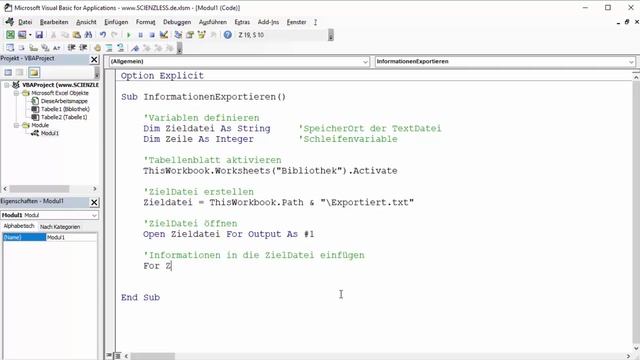Click the (Name) property value Modul1
The height and width of the screenshot is (360, 640).
(71, 237)
